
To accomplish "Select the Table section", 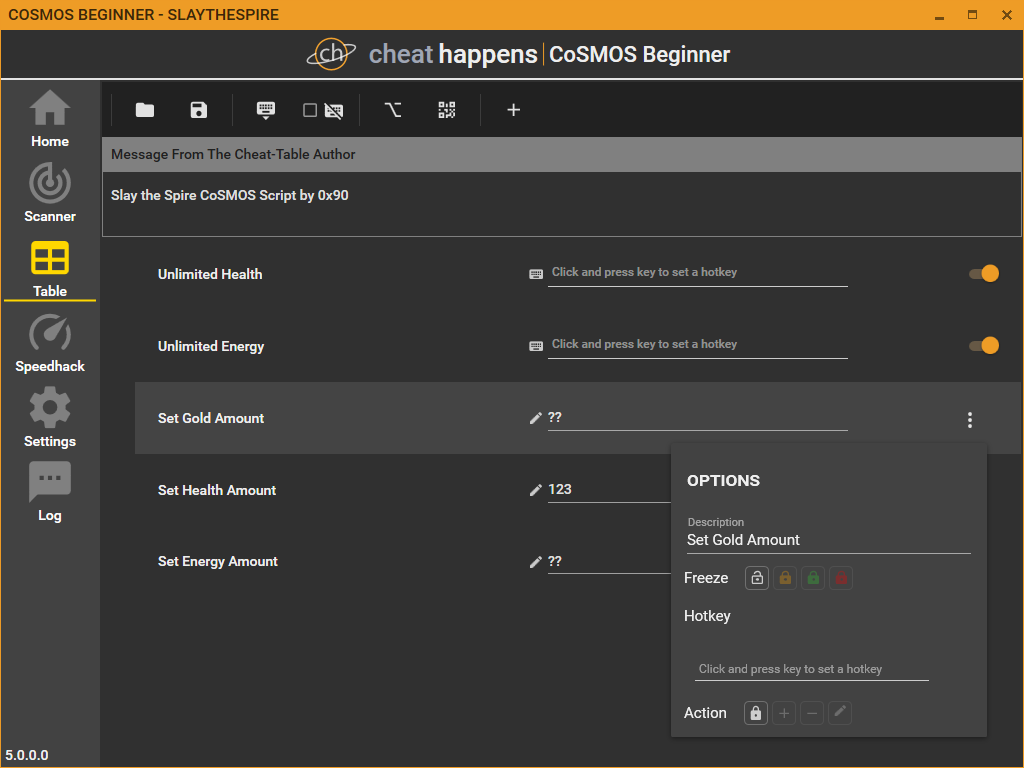I will (x=50, y=270).
